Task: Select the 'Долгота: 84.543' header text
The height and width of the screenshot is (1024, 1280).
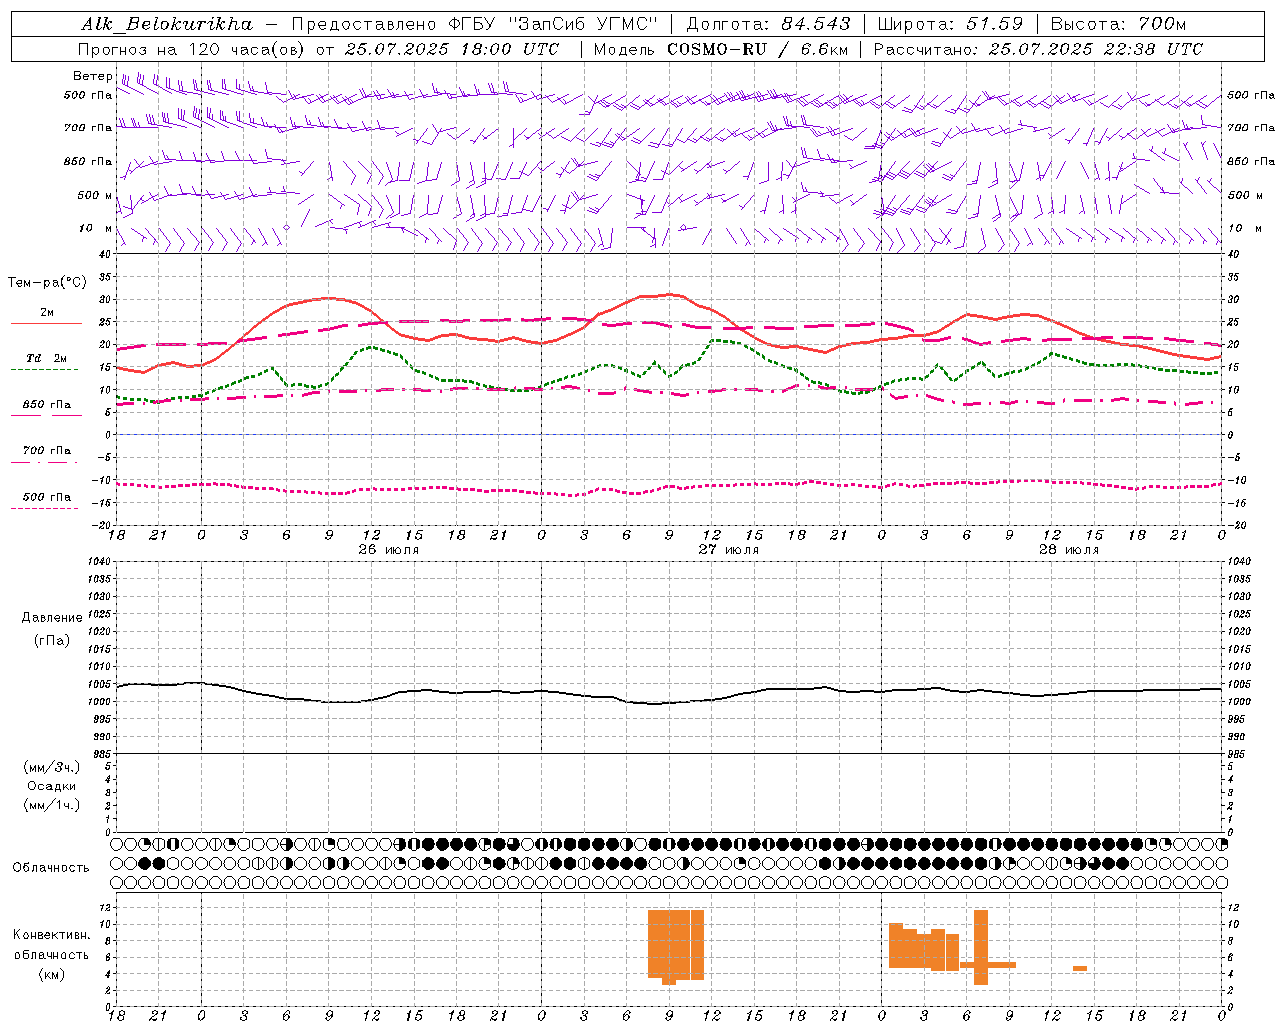Action: coord(769,24)
